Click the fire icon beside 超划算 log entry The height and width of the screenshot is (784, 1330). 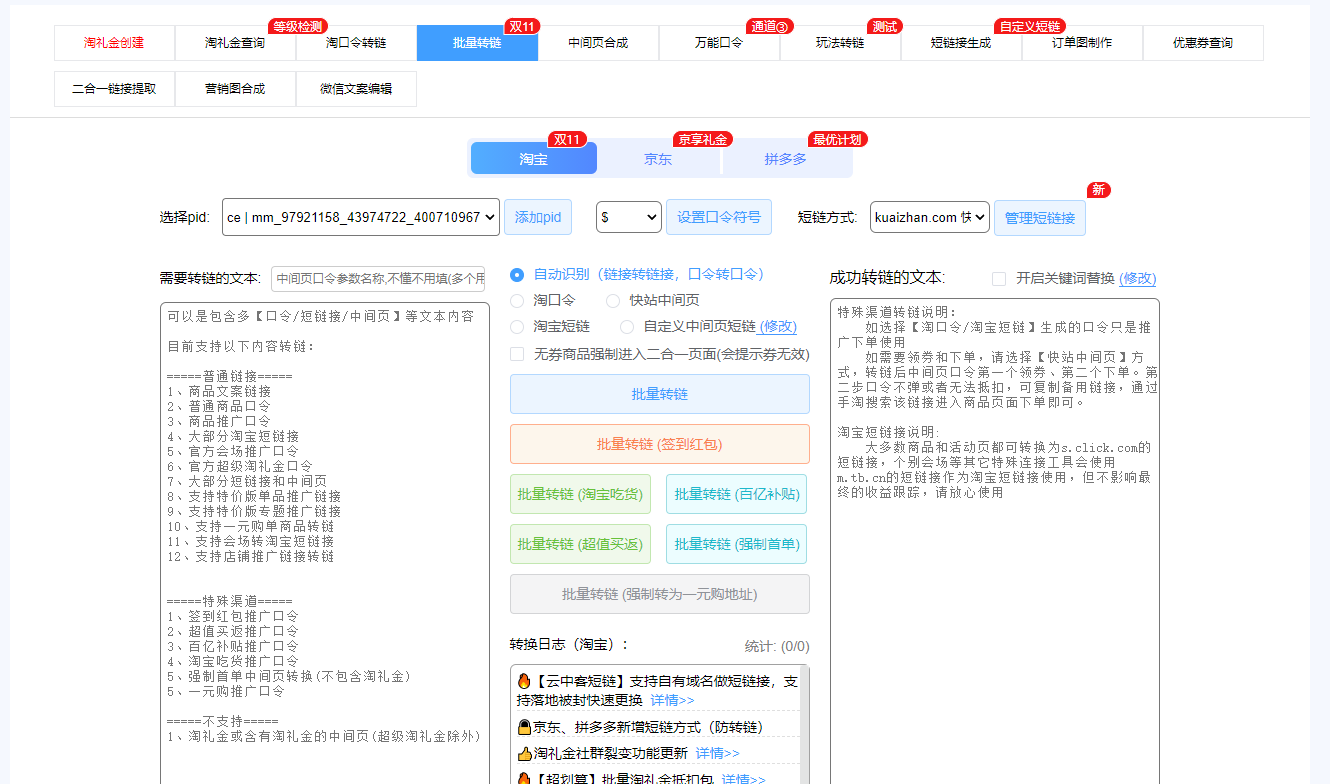tap(523, 779)
